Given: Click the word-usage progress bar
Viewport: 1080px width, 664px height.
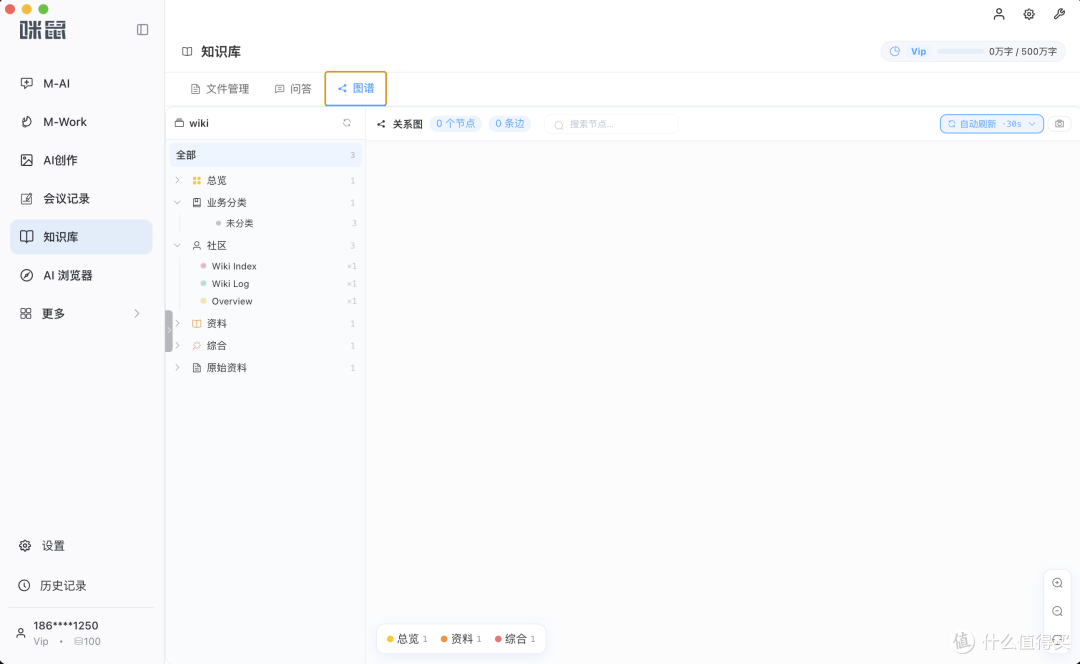Looking at the screenshot, I should pyautogui.click(x=961, y=51).
